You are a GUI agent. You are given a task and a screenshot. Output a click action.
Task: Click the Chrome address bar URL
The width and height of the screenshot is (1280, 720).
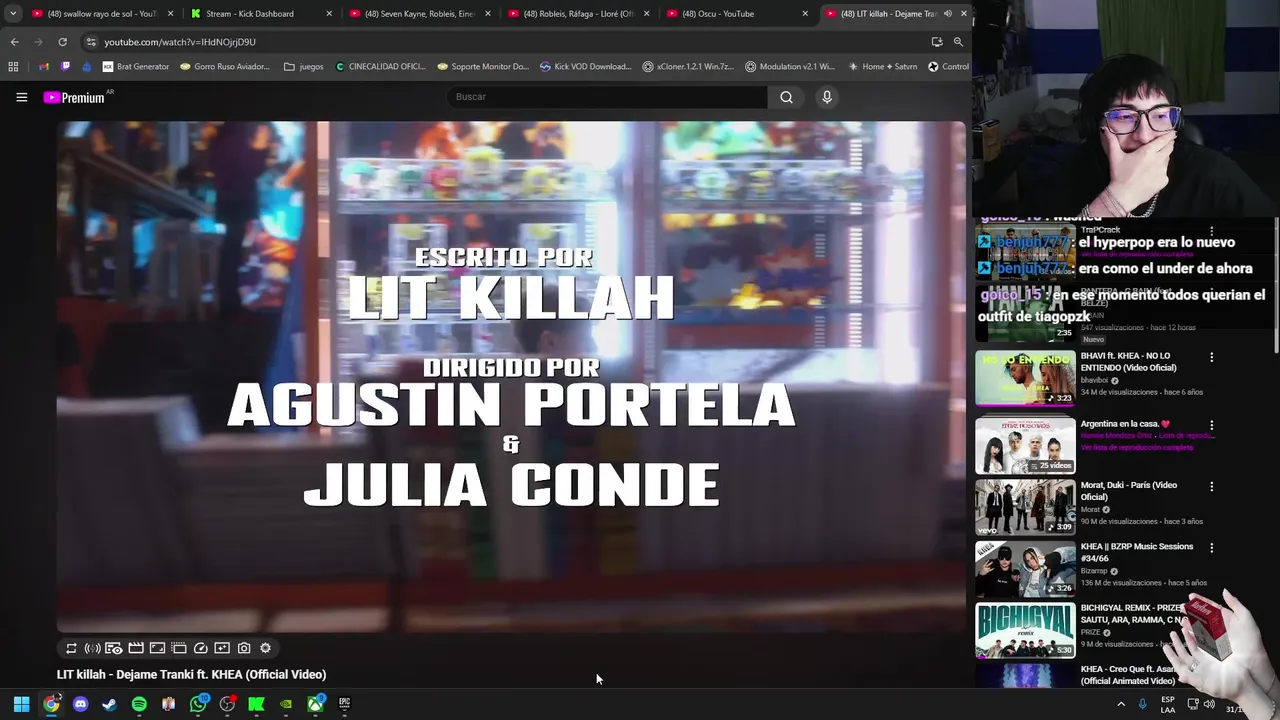tap(180, 42)
